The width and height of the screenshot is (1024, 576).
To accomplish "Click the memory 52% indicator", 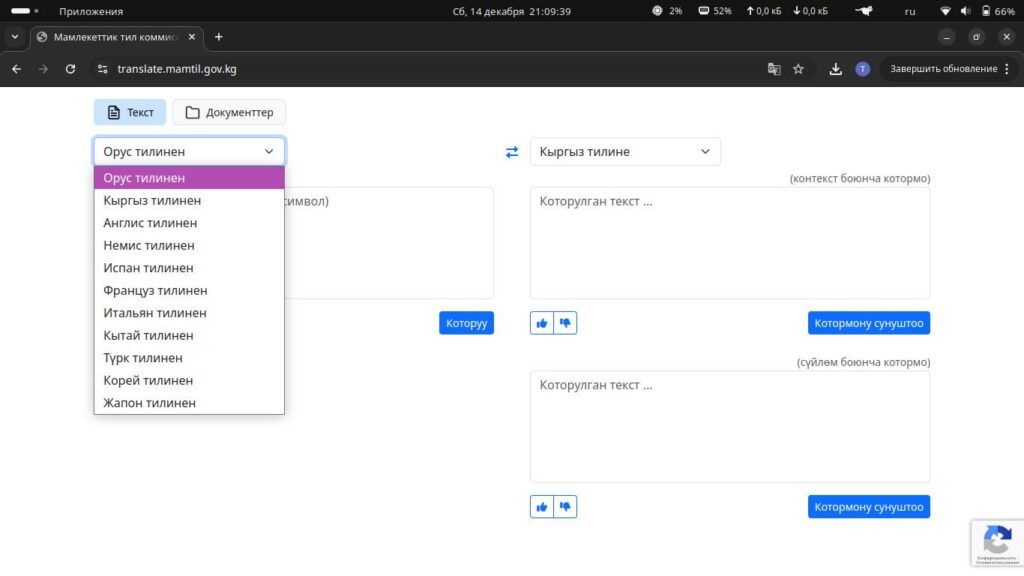I will click(x=714, y=11).
